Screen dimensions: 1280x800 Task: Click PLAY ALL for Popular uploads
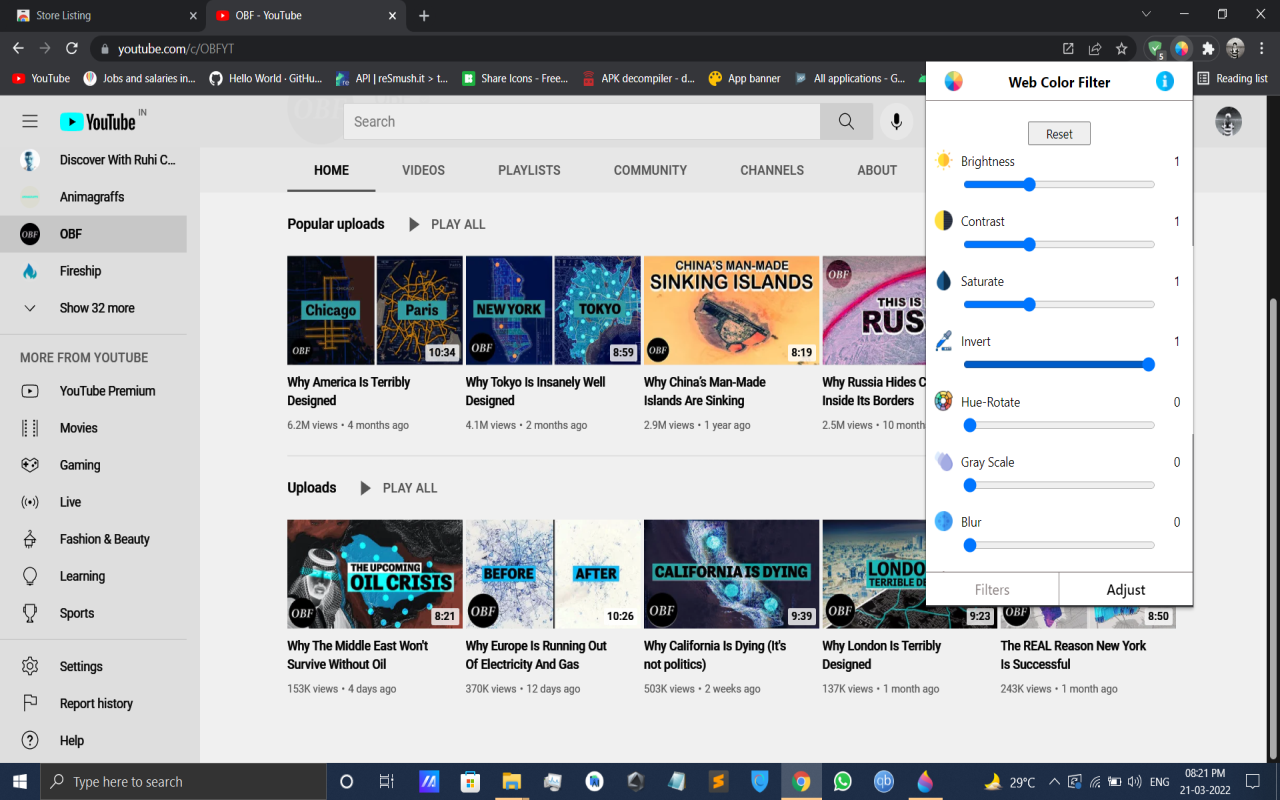click(447, 224)
